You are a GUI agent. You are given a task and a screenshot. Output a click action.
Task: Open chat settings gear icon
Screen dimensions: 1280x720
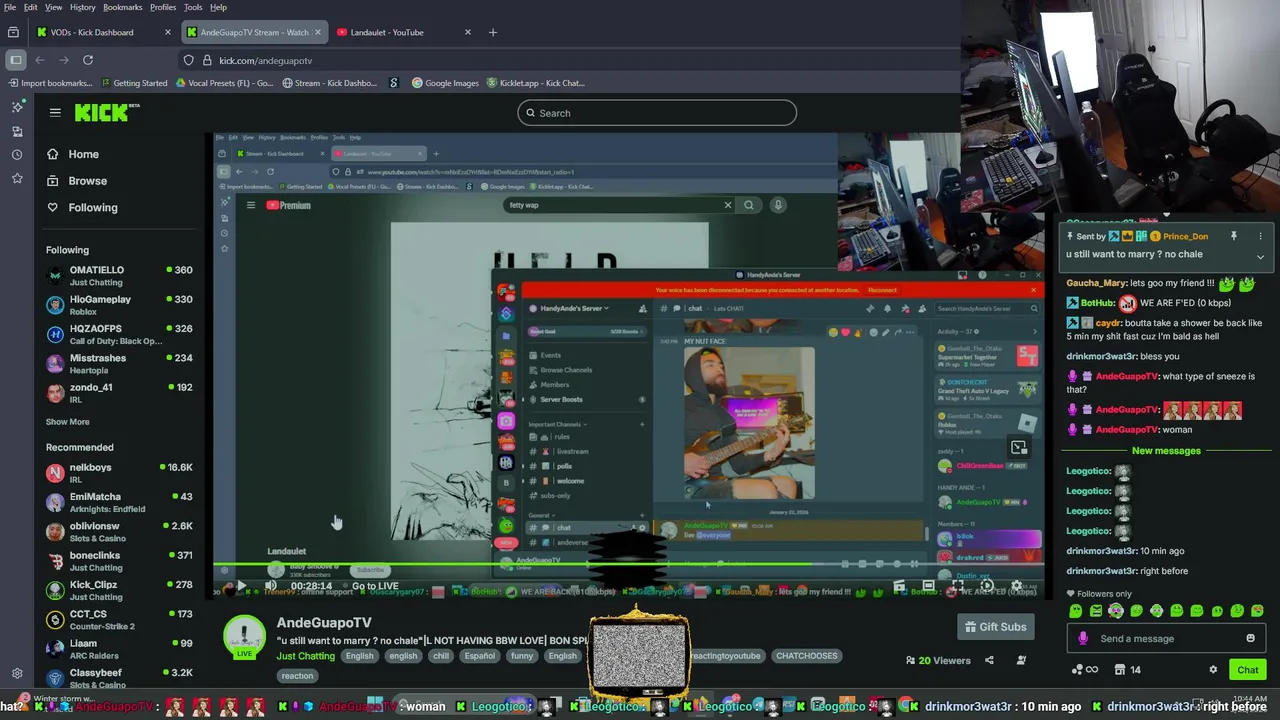pos(1213,670)
